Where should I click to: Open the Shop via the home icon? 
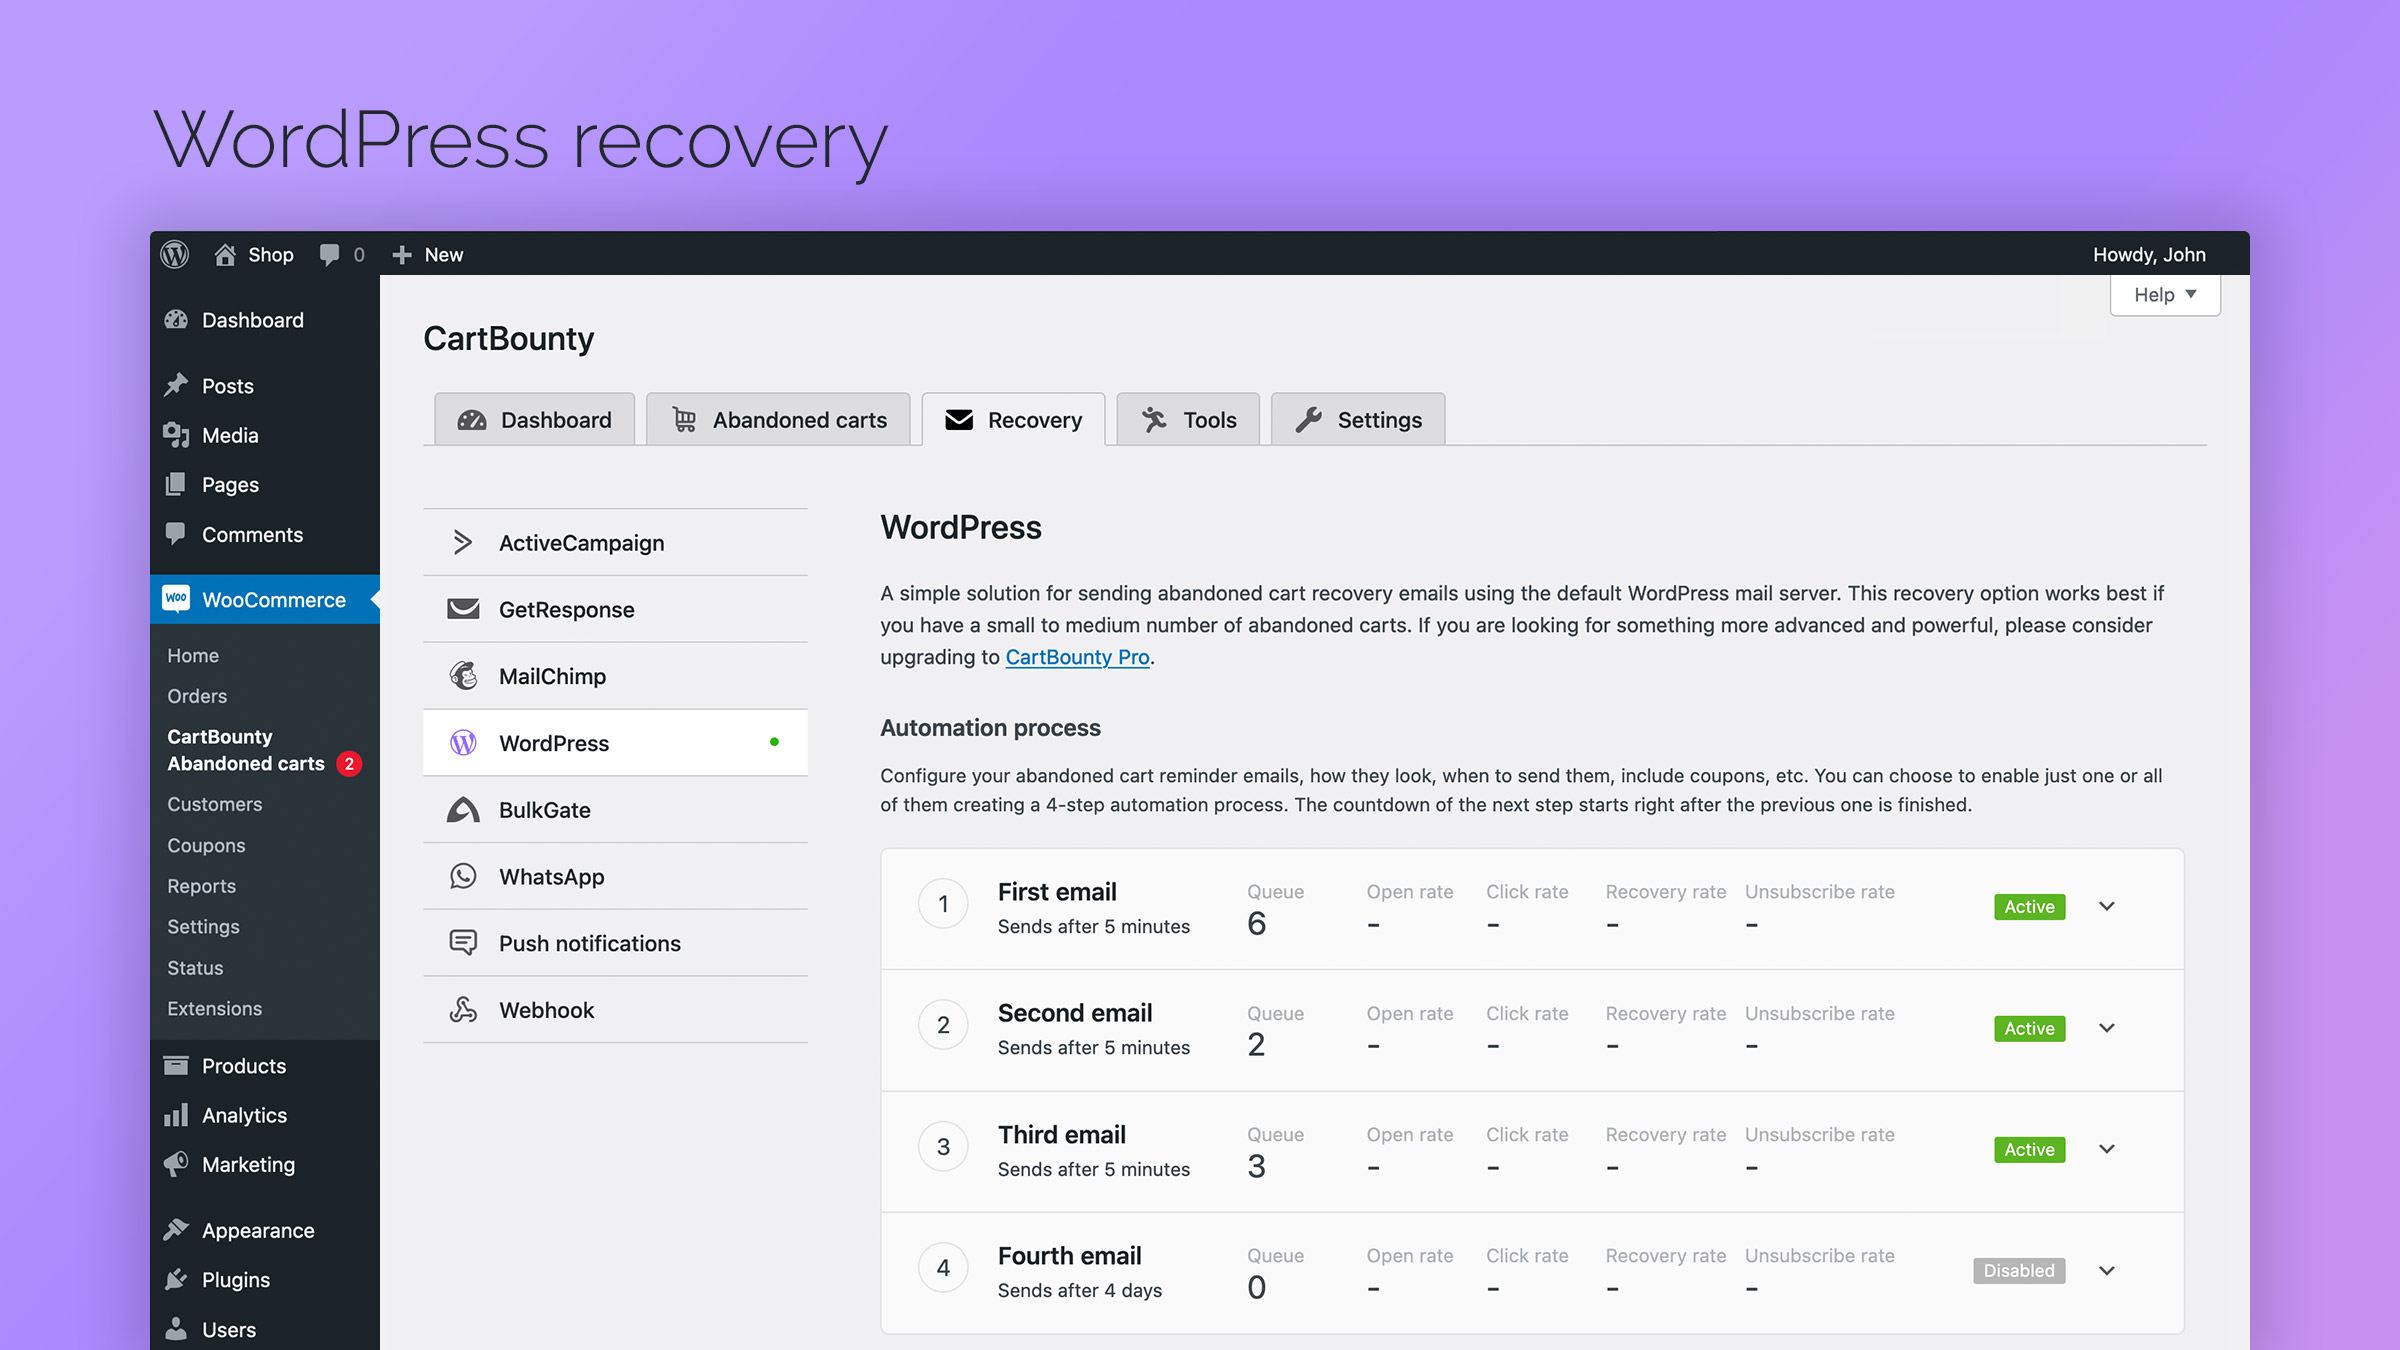225,254
